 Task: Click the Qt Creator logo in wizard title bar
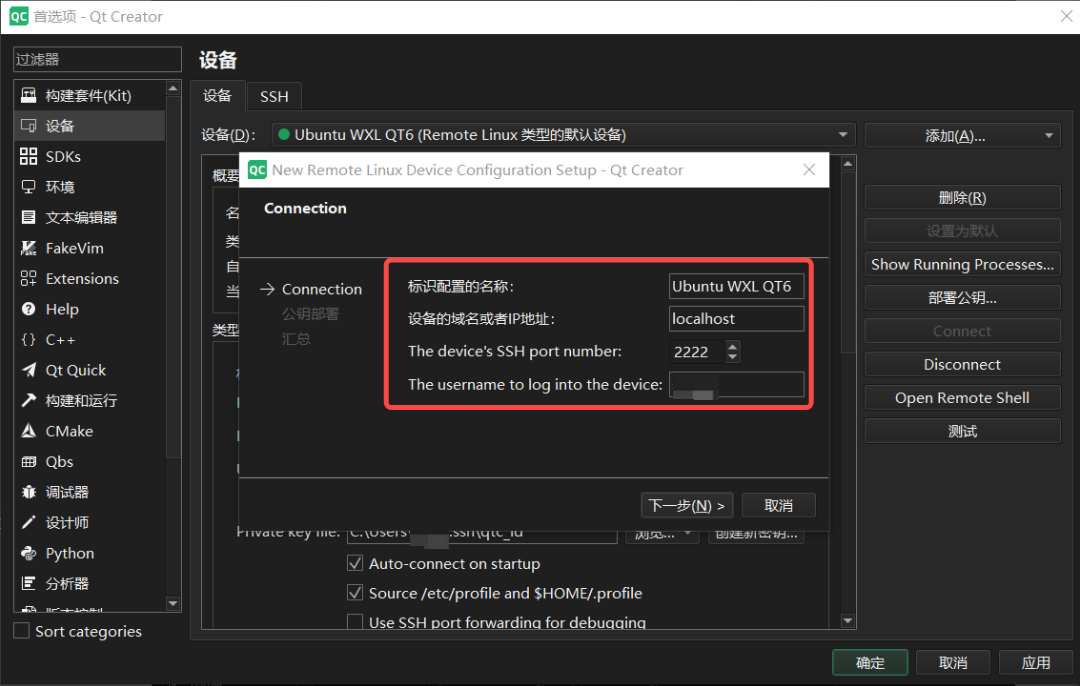coord(257,170)
